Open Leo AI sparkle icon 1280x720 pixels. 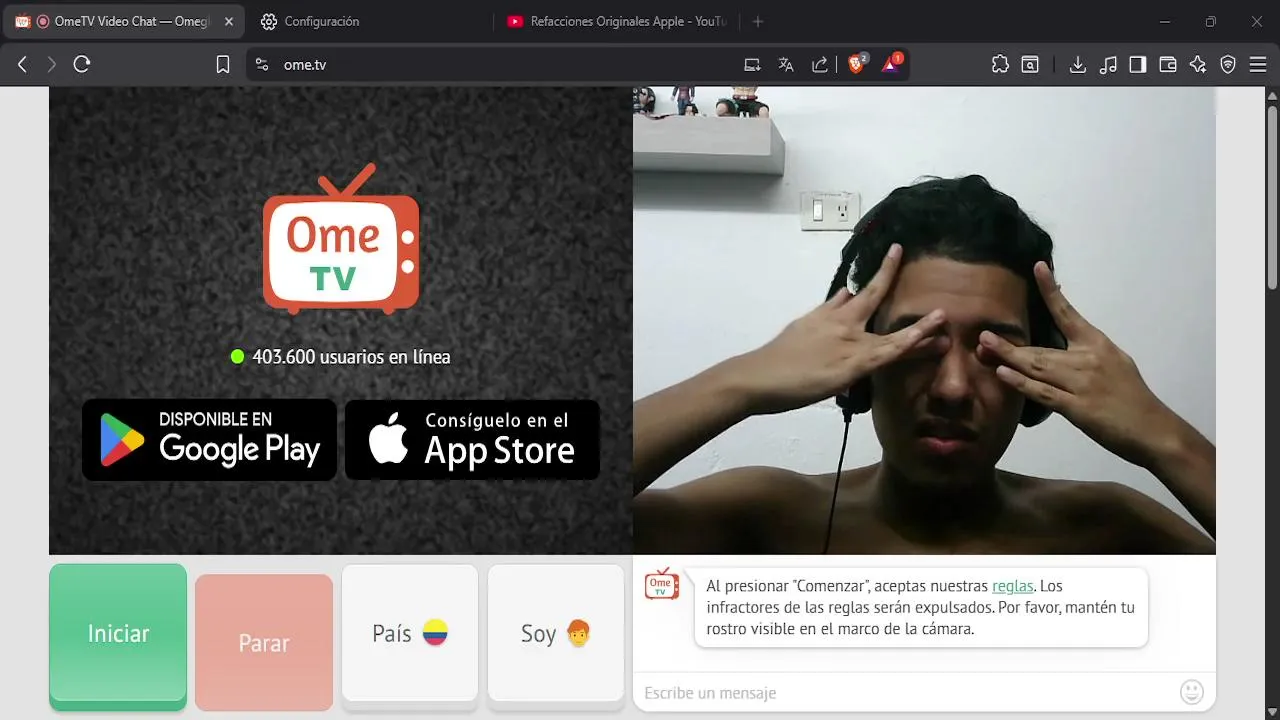(1198, 65)
